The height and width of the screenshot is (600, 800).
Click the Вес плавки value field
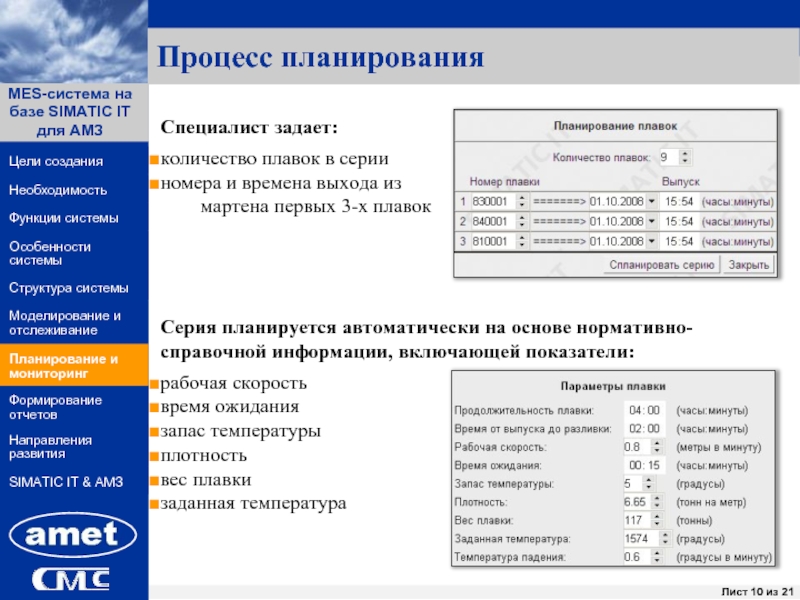[634, 520]
